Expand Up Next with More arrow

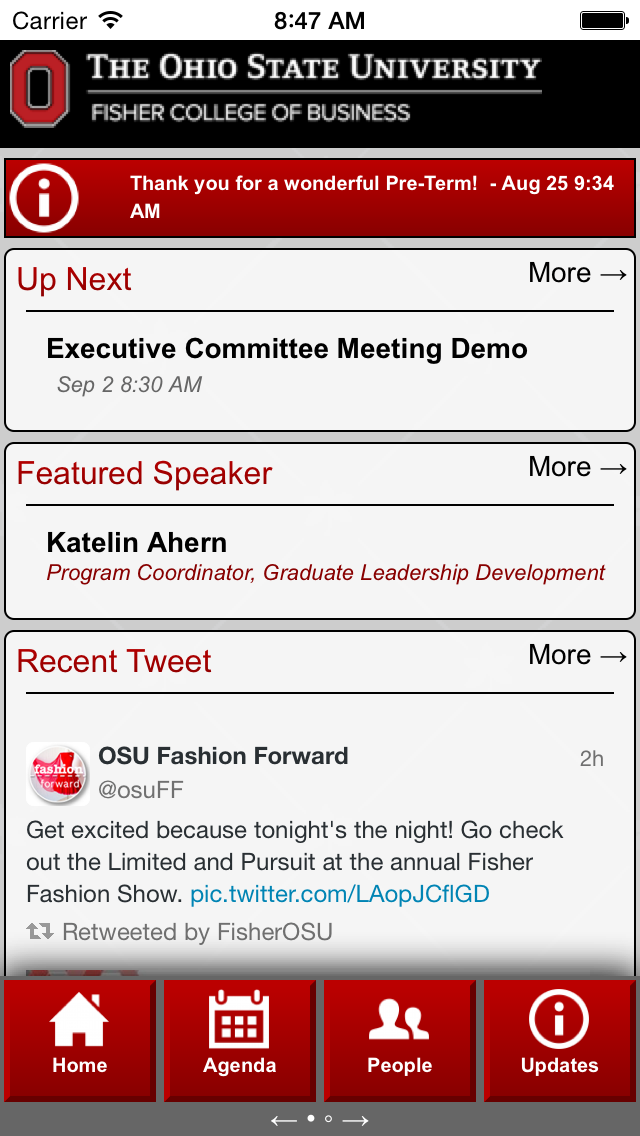pyautogui.click(x=577, y=273)
